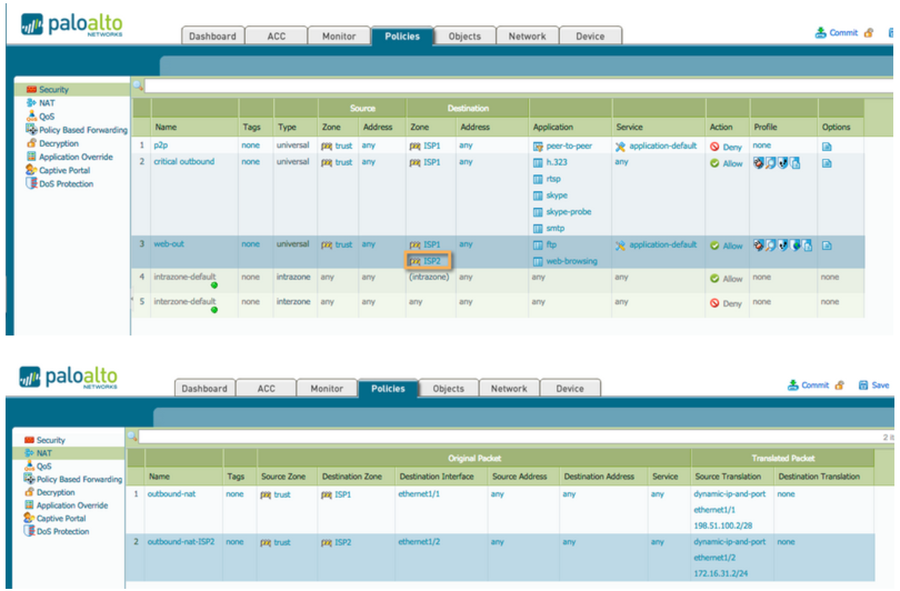900x591 pixels.
Task: Click the outbound-nat-ISP2 rule name
Action: point(182,542)
